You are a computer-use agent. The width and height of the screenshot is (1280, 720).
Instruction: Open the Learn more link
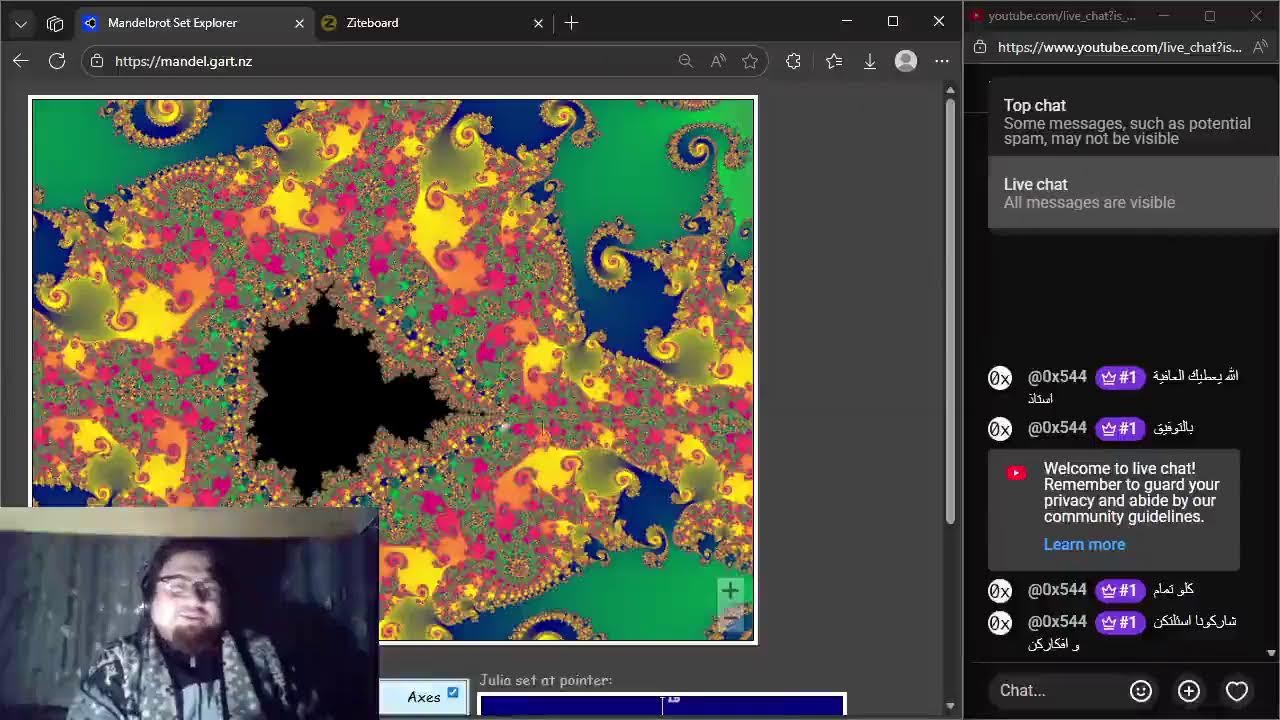pos(1084,544)
